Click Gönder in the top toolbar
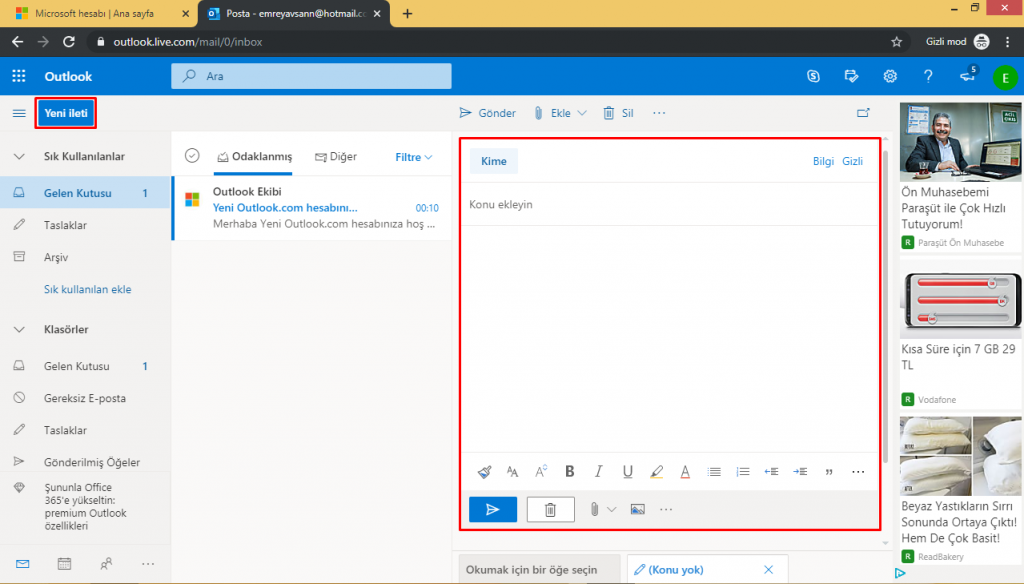 click(x=487, y=113)
